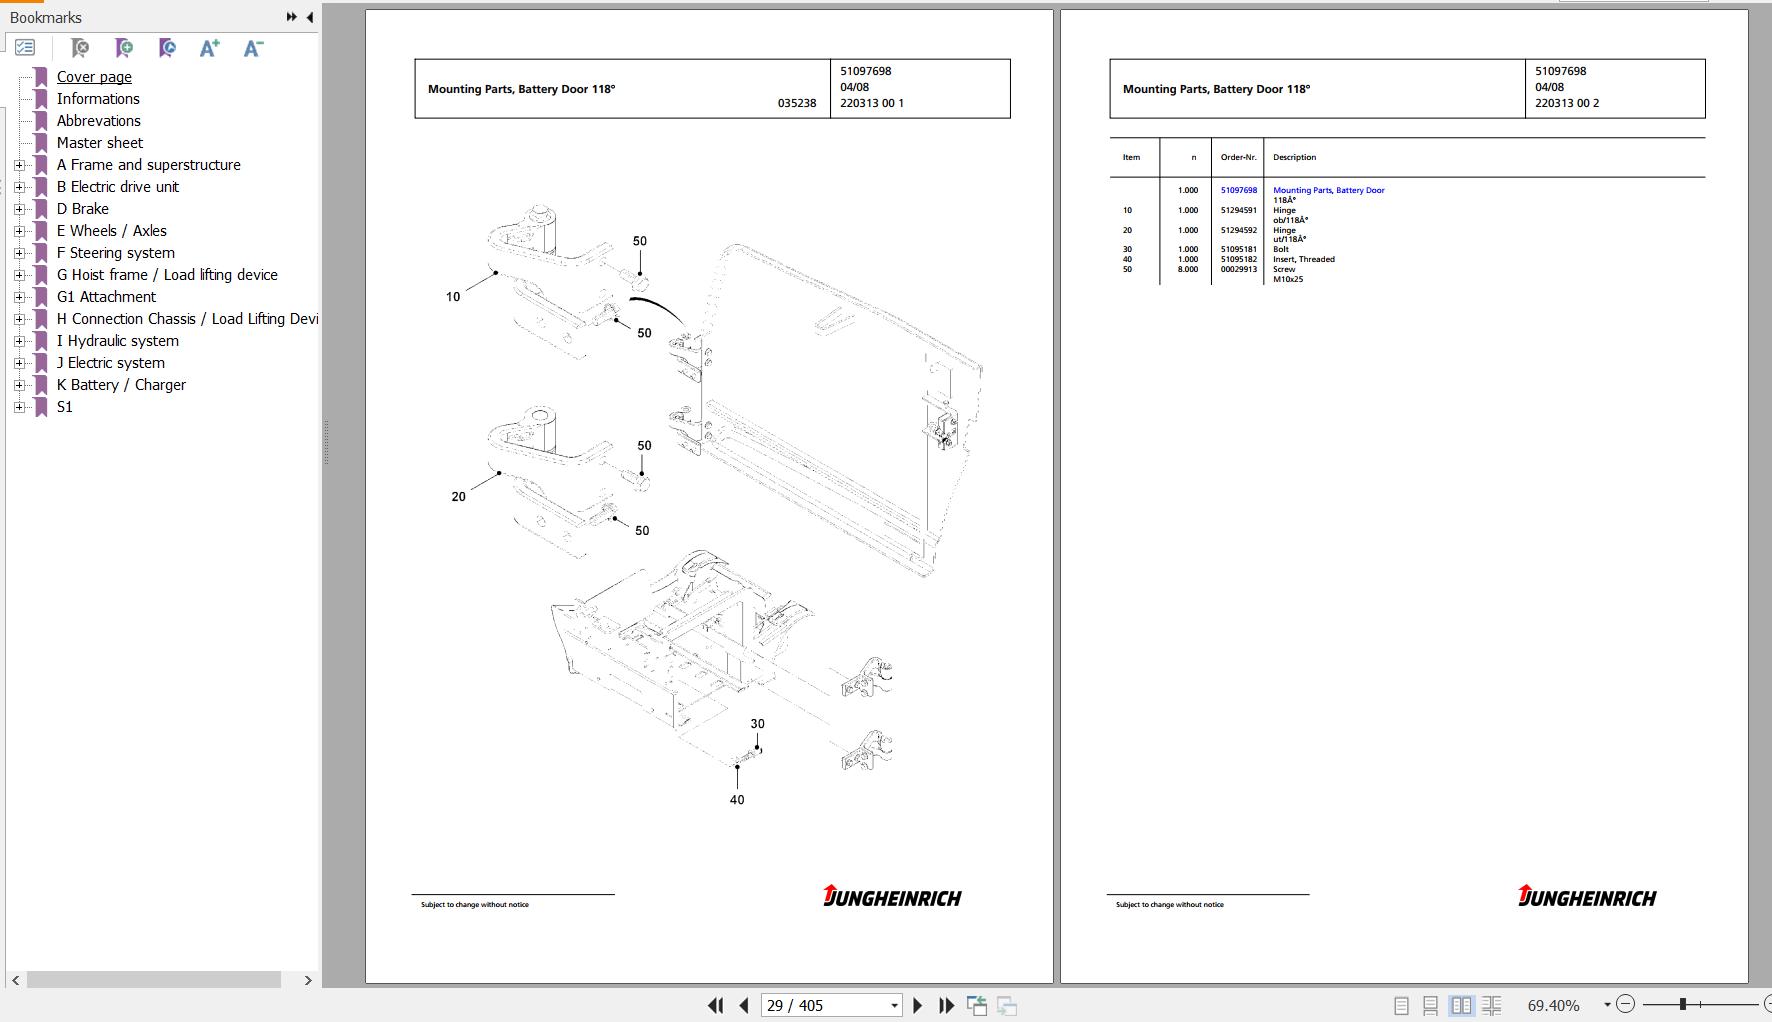This screenshot has width=1772, height=1022.
Task: Click the zoom slider handle
Action: tap(1683, 1003)
